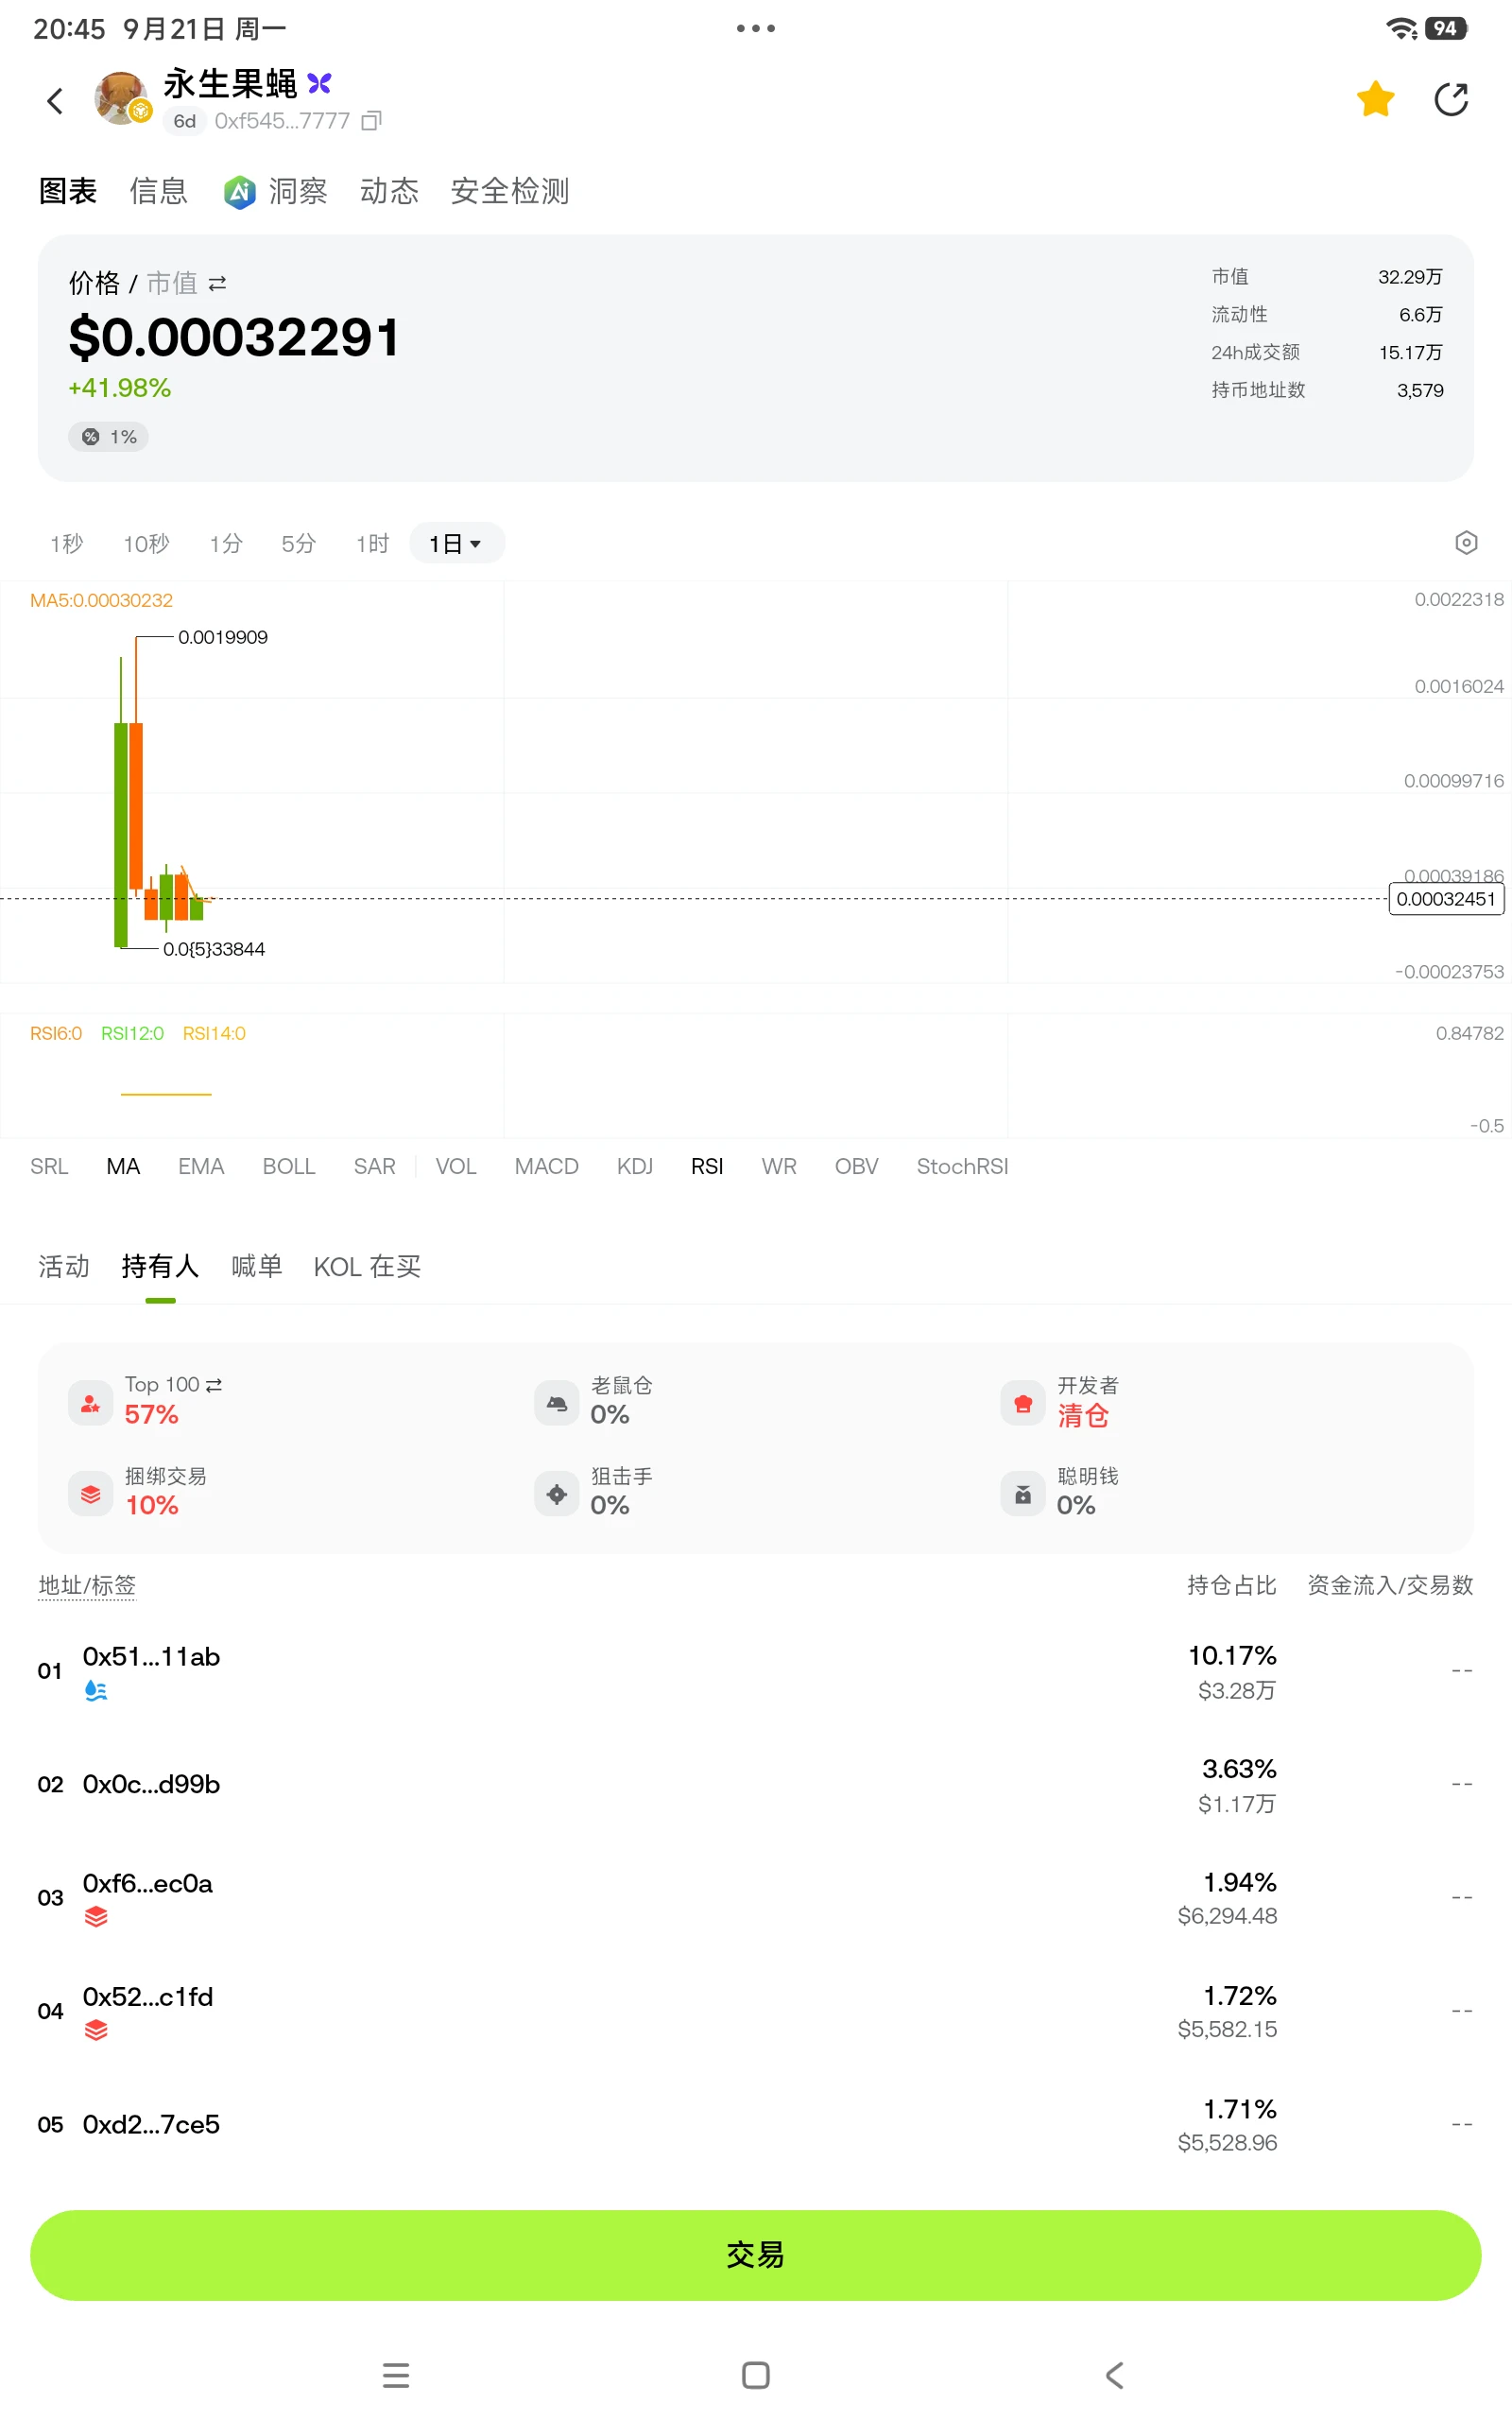Open the 动态 tab
1512x2420 pixels.
(x=389, y=191)
